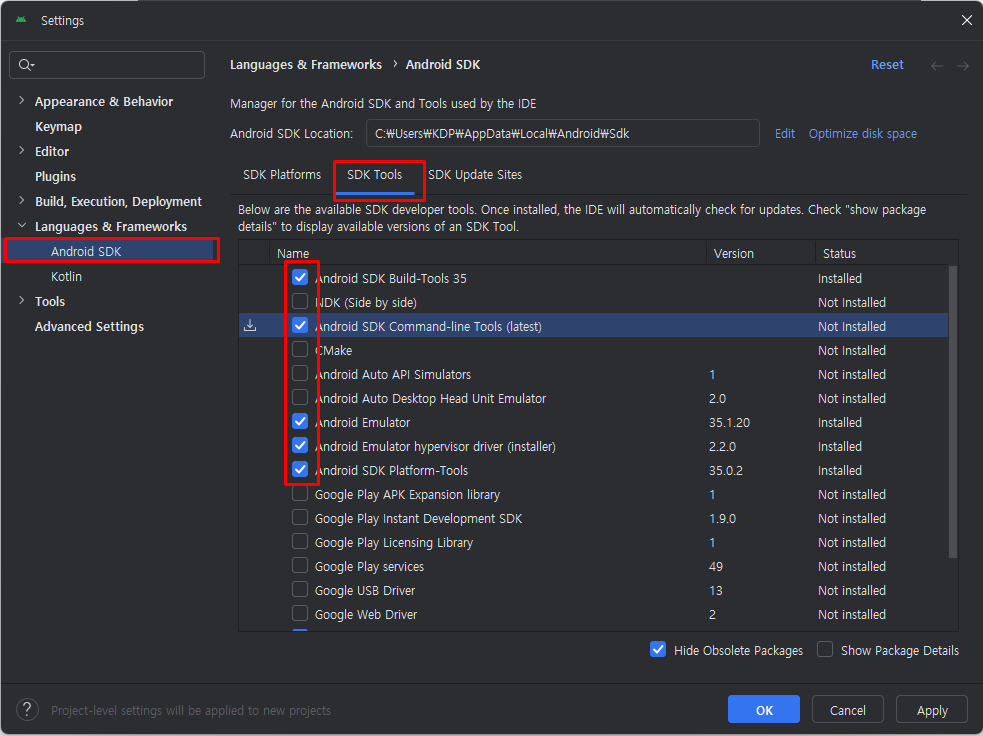Uncheck Android SDK Build-Tools 35
Image resolution: width=983 pixels, height=736 pixels.
[x=300, y=278]
